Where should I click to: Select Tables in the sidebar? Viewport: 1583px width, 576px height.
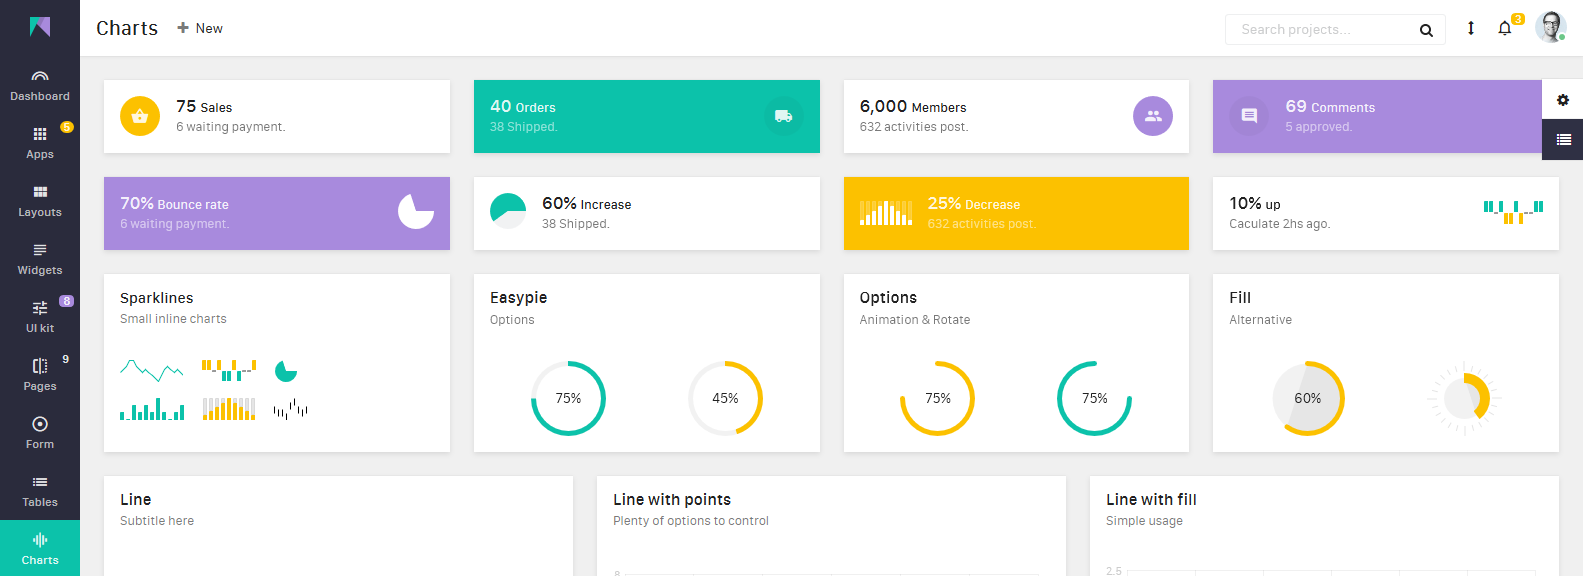click(40, 491)
